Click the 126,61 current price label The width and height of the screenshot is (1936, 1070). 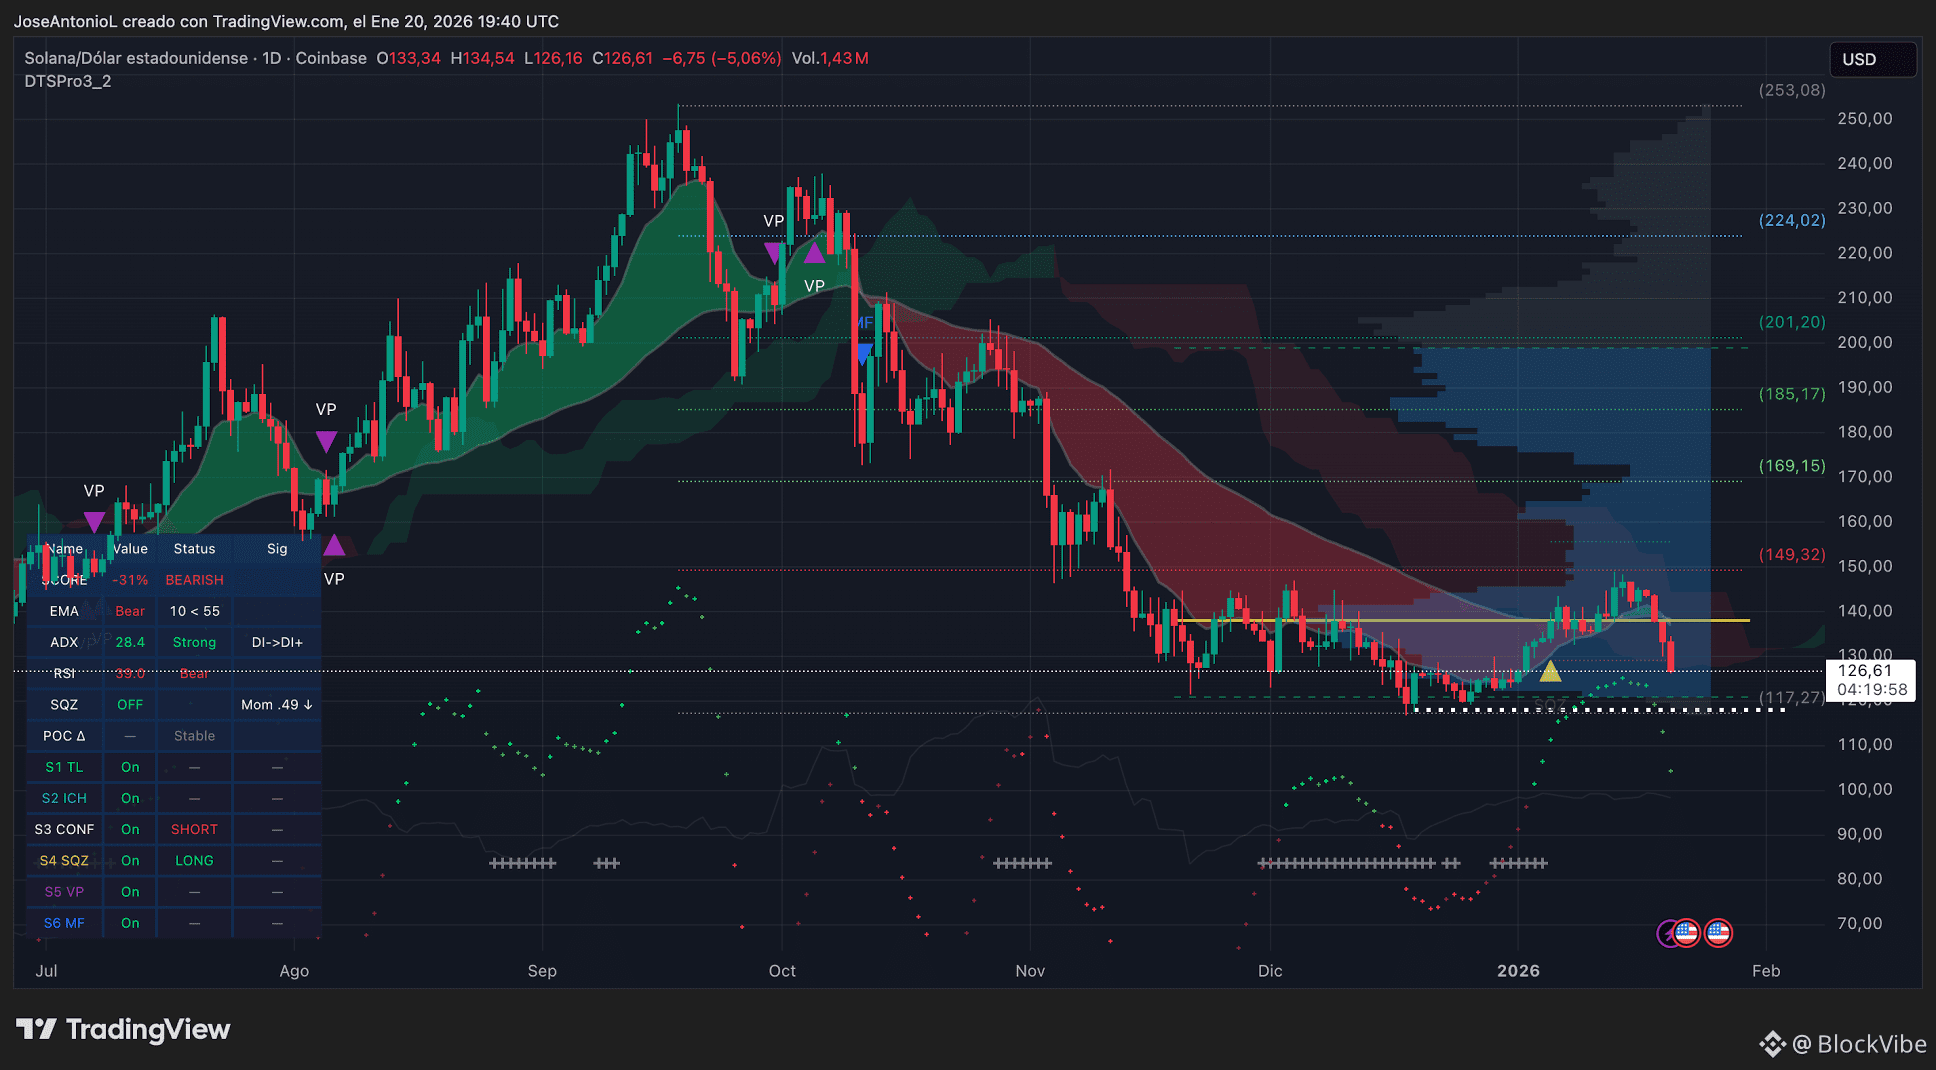click(1865, 671)
